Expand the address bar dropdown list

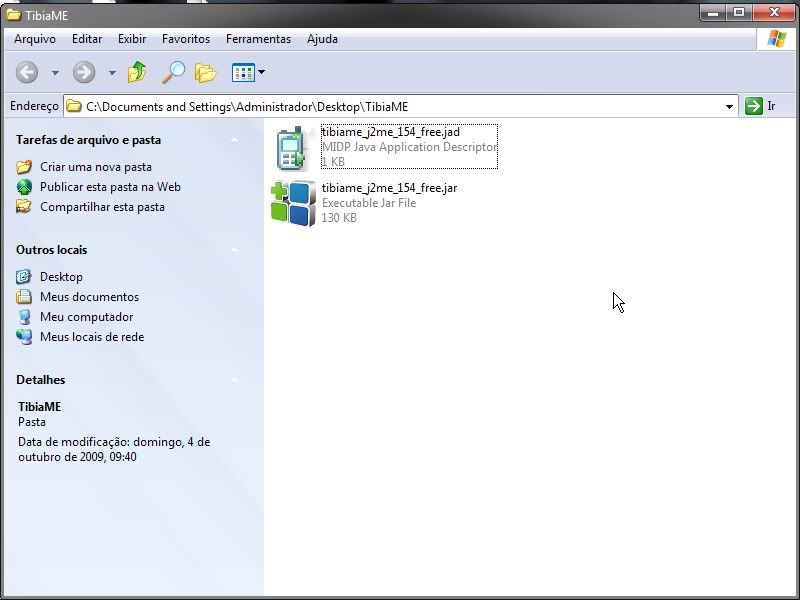(x=729, y=106)
